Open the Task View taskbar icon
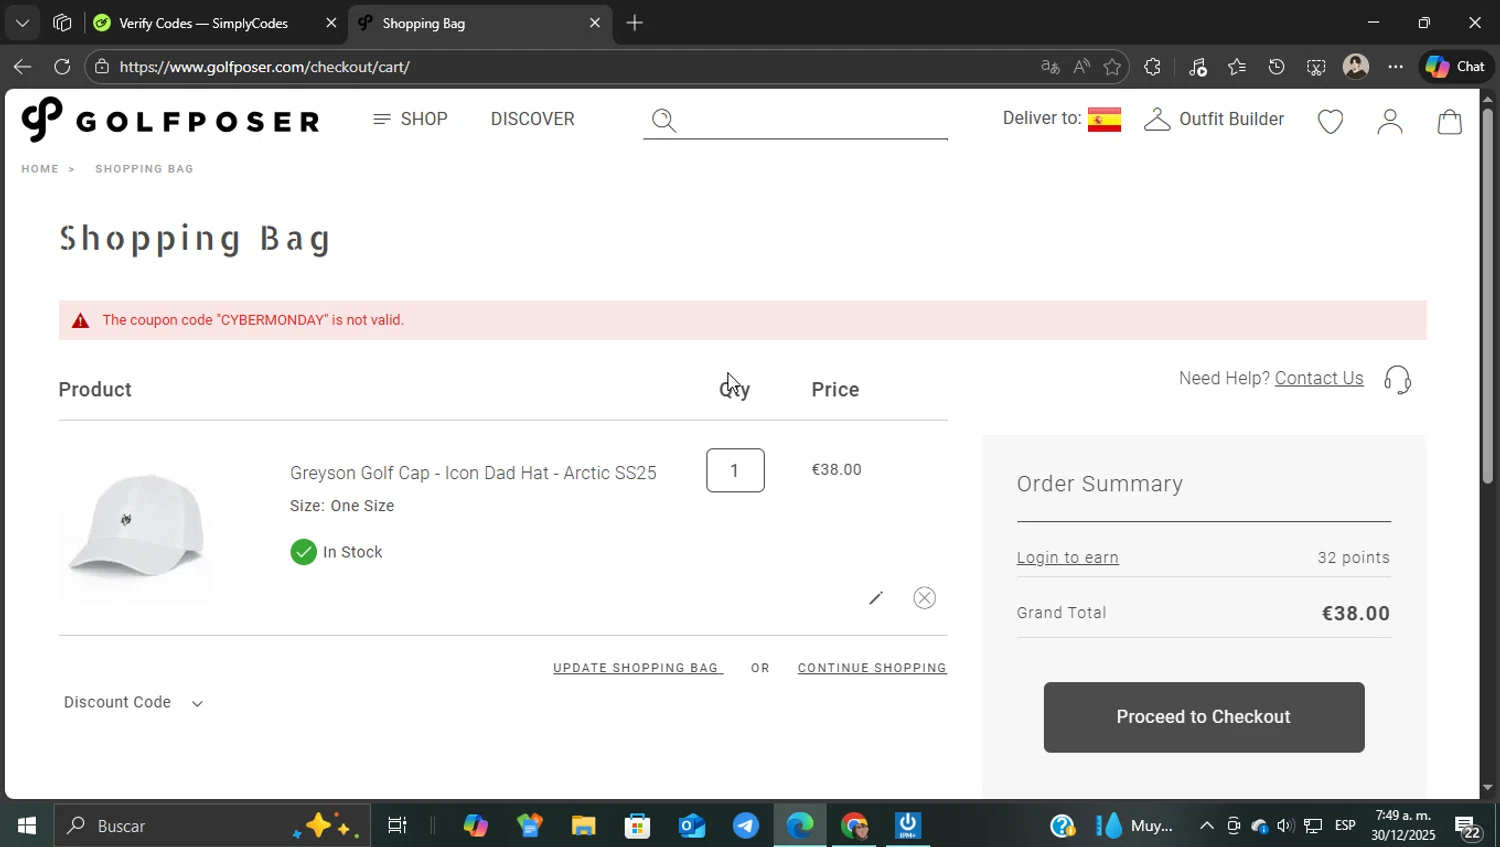 (397, 826)
